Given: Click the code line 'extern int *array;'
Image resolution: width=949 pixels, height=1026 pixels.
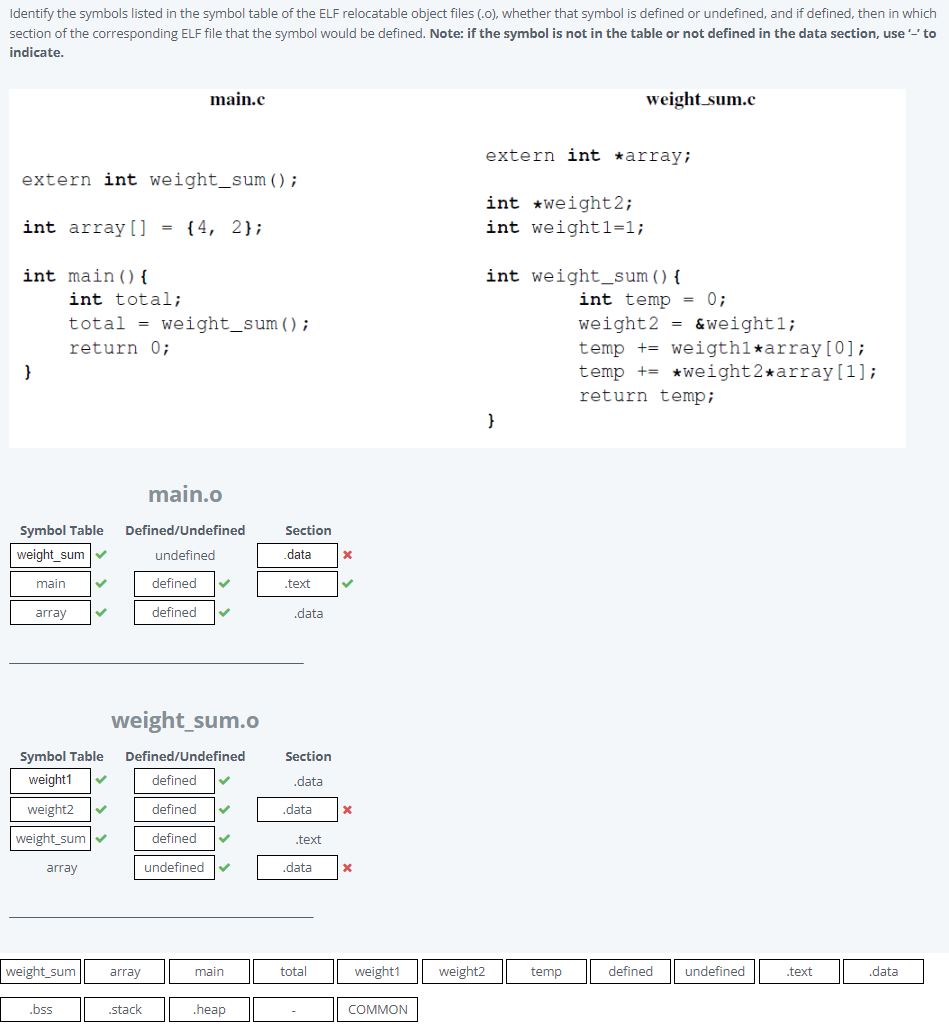Looking at the screenshot, I should point(588,156).
